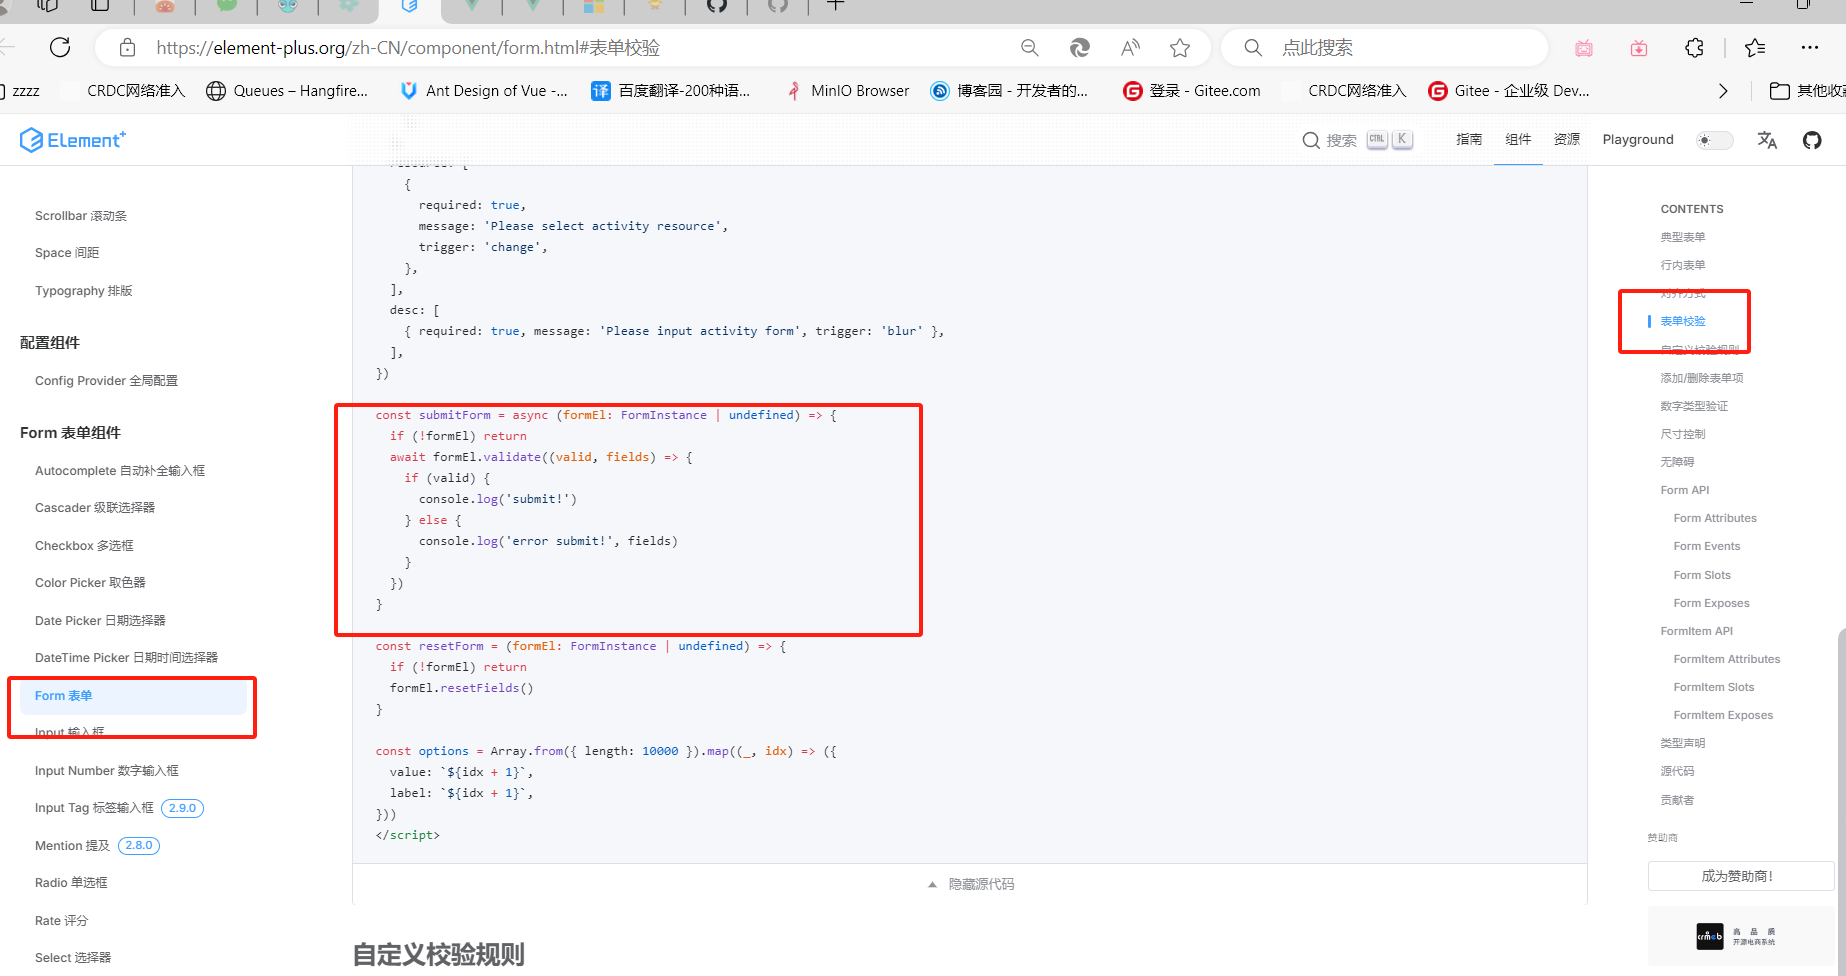Click the browser address bar URL
The height and width of the screenshot is (976, 1846).
[x=408, y=48]
